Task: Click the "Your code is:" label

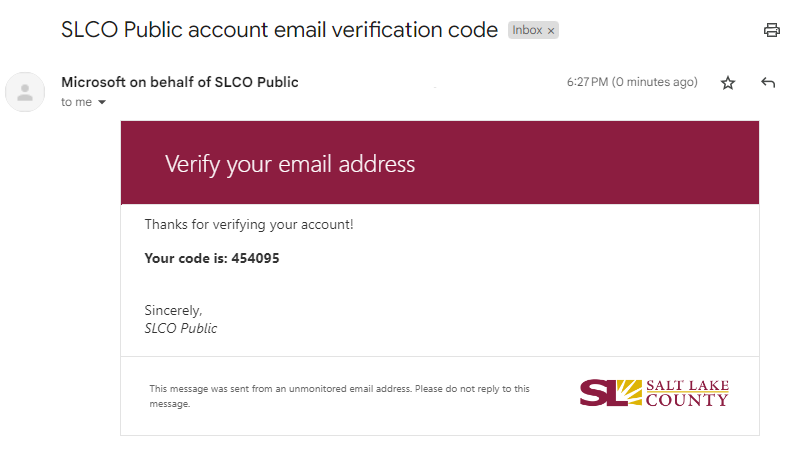Action: pos(186,258)
